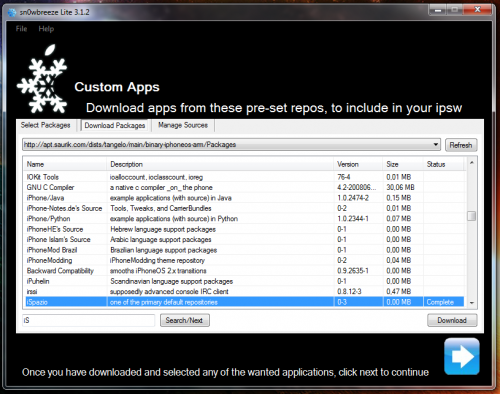The width and height of the screenshot is (500, 394).
Task: Switch to the Download Packages tab
Action: pyautogui.click(x=115, y=125)
